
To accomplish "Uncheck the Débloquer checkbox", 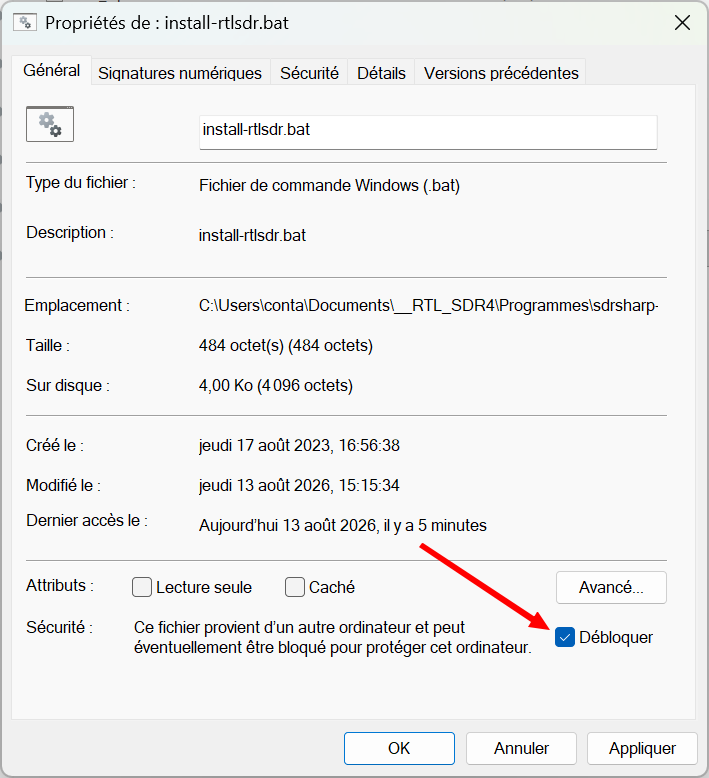I will pyautogui.click(x=565, y=637).
